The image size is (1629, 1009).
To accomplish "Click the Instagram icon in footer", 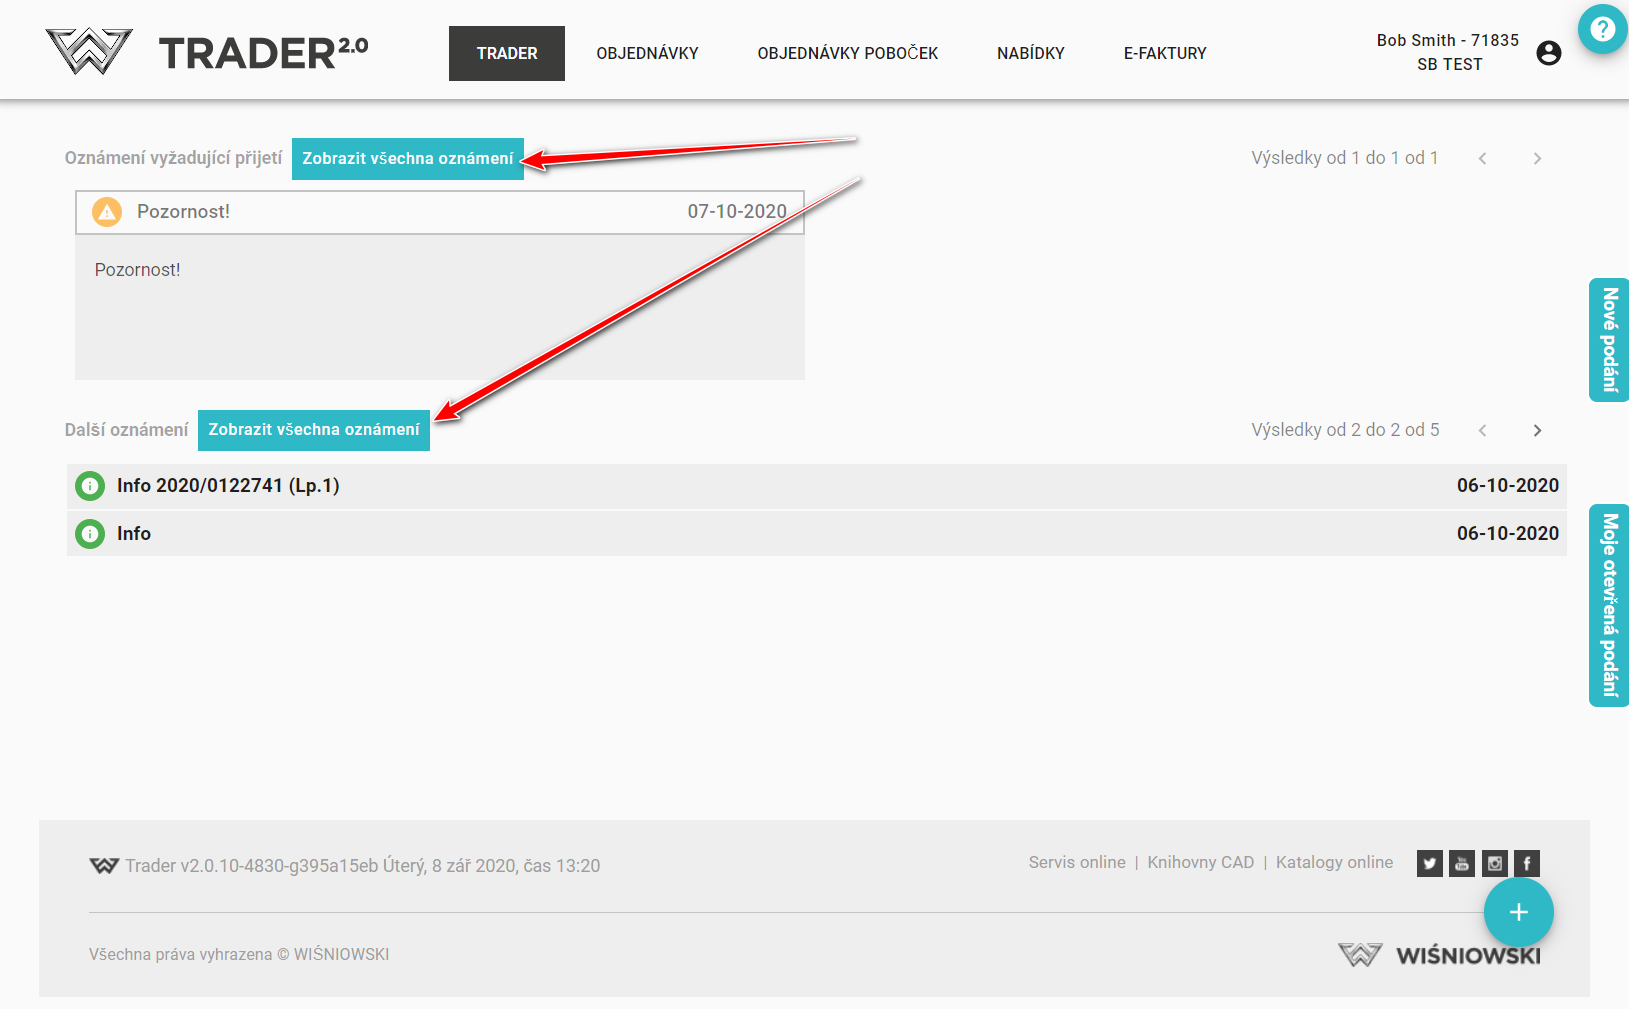I will [1494, 863].
